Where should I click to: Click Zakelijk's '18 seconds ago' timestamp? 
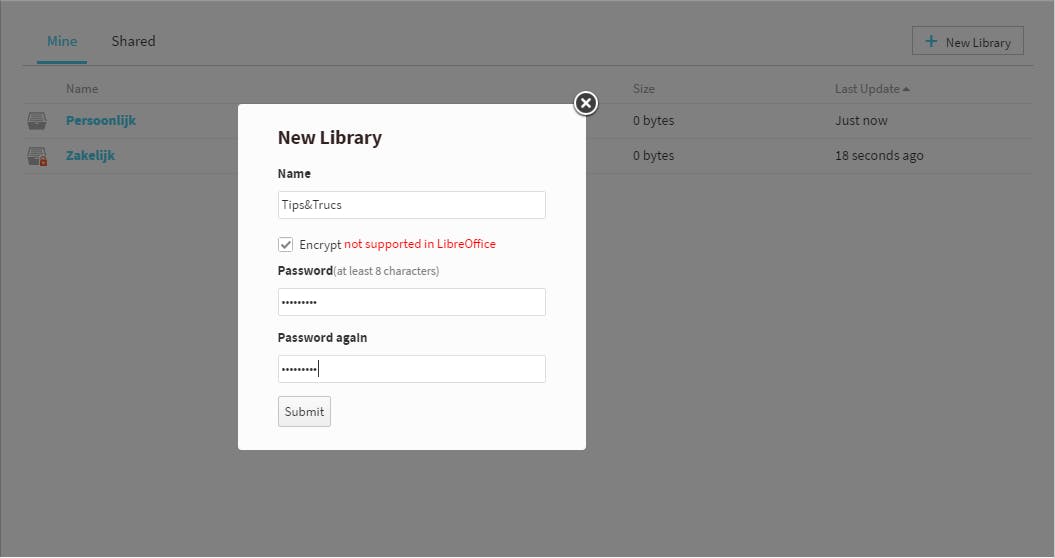[x=879, y=156]
